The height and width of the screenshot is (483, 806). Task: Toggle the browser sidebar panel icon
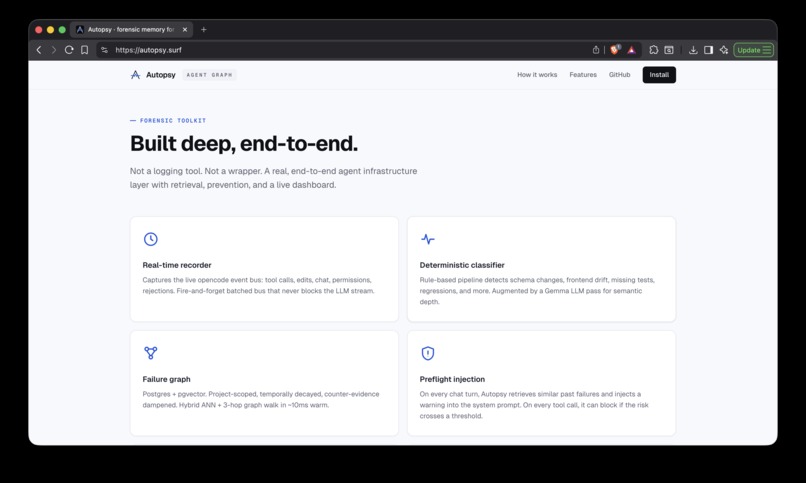click(708, 50)
